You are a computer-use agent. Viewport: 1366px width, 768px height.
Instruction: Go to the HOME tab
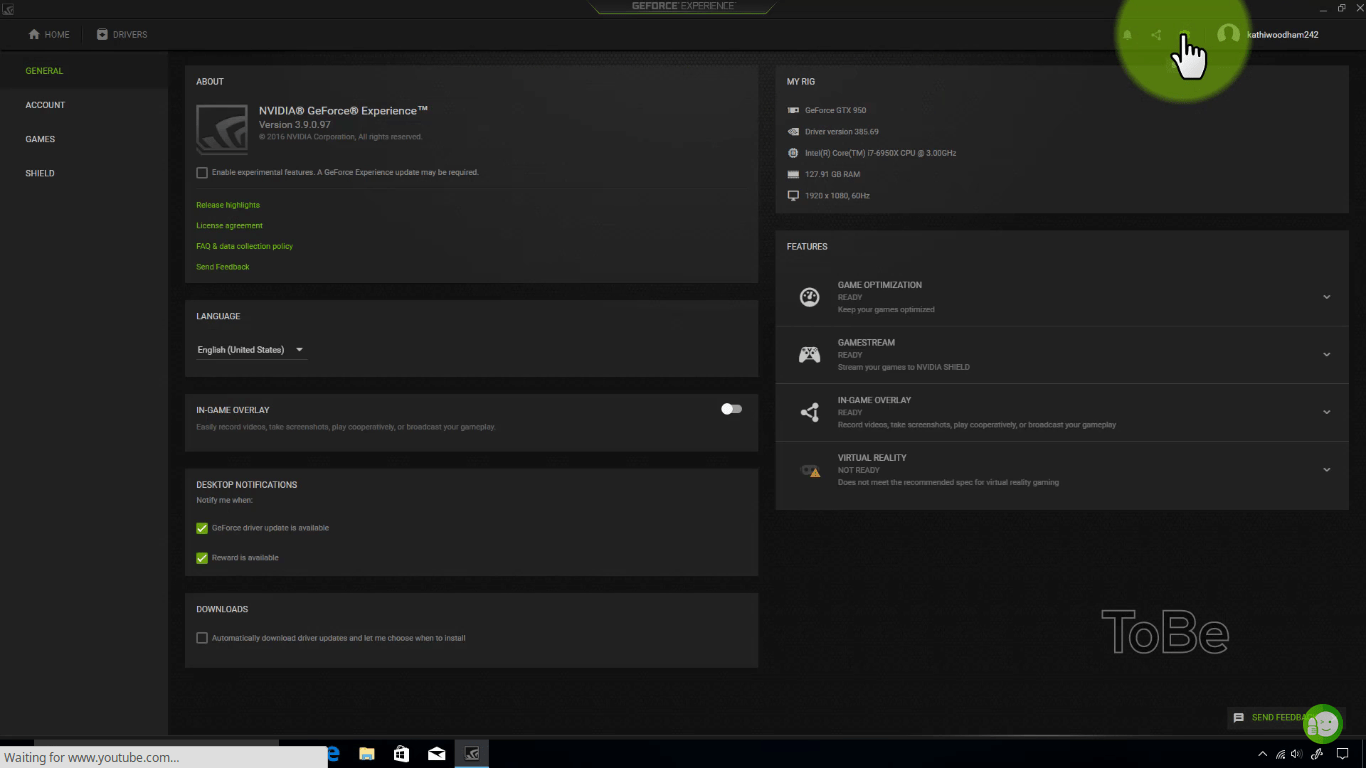click(x=49, y=35)
